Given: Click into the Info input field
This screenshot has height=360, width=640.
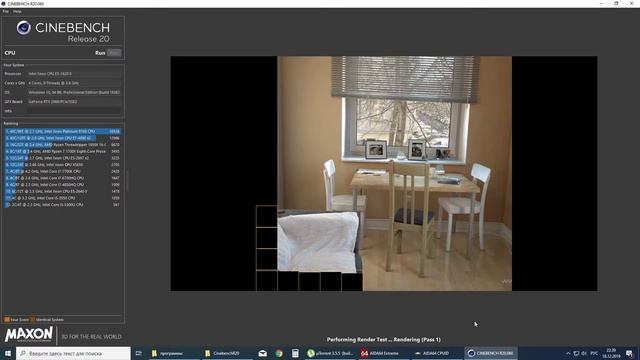Looking at the screenshot, I should click(74, 111).
